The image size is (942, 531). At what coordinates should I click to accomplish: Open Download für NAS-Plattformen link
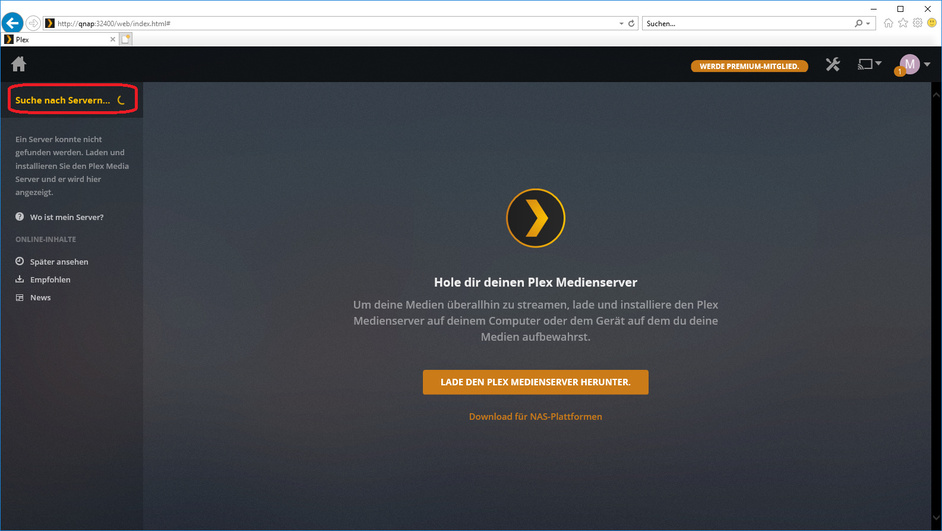coord(535,416)
